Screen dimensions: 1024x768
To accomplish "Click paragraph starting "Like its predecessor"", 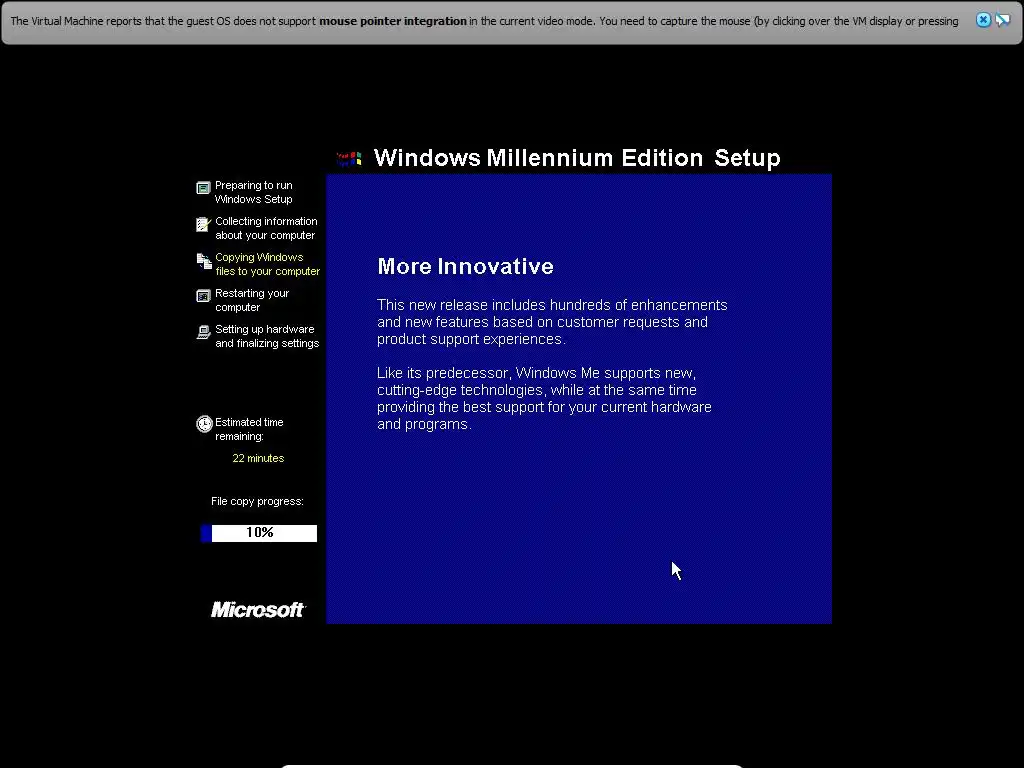I will tap(544, 398).
